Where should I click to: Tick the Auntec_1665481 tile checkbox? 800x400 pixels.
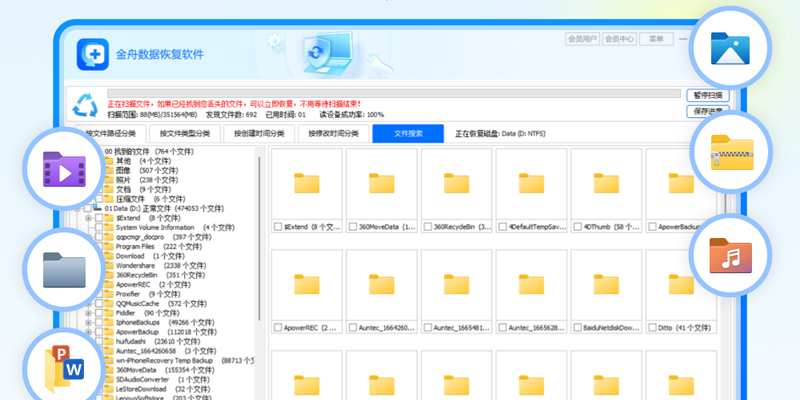(428, 328)
